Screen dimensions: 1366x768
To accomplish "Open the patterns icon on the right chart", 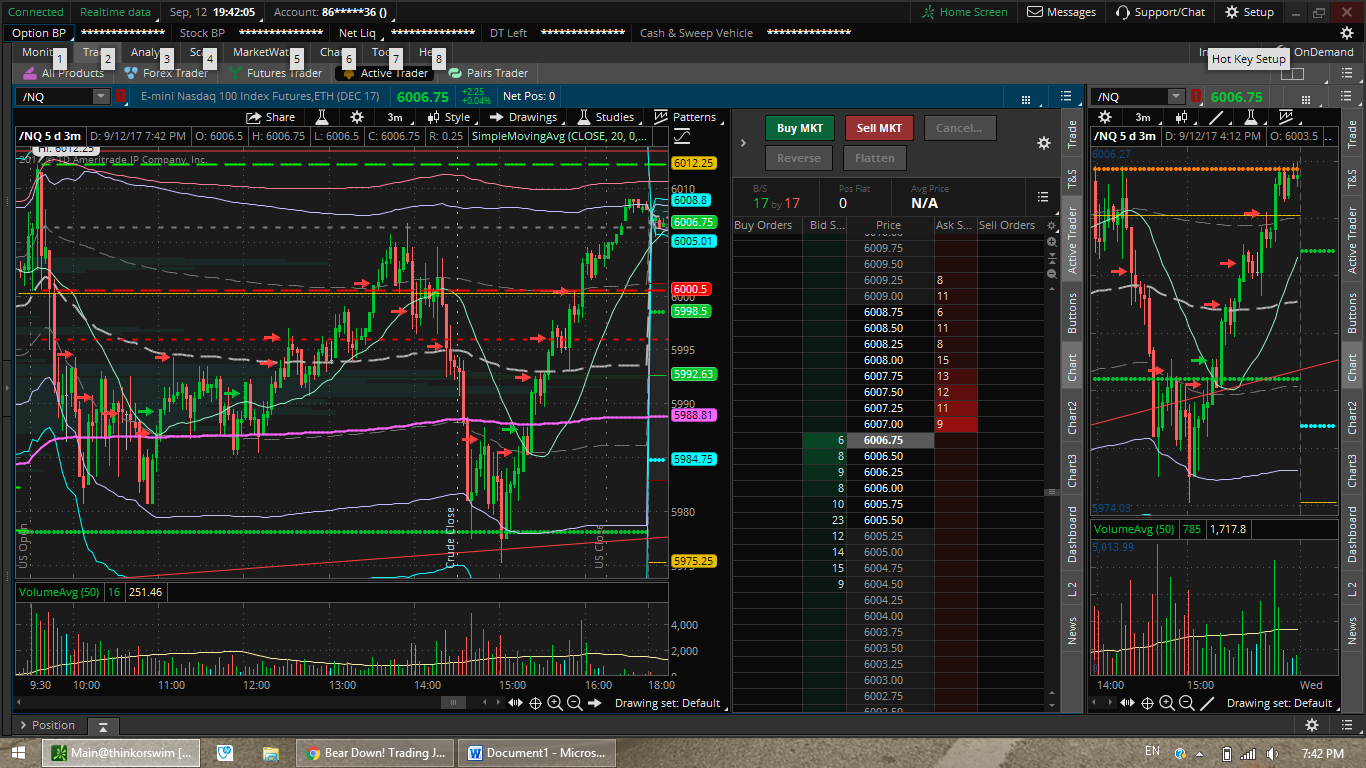I will click(x=1284, y=117).
